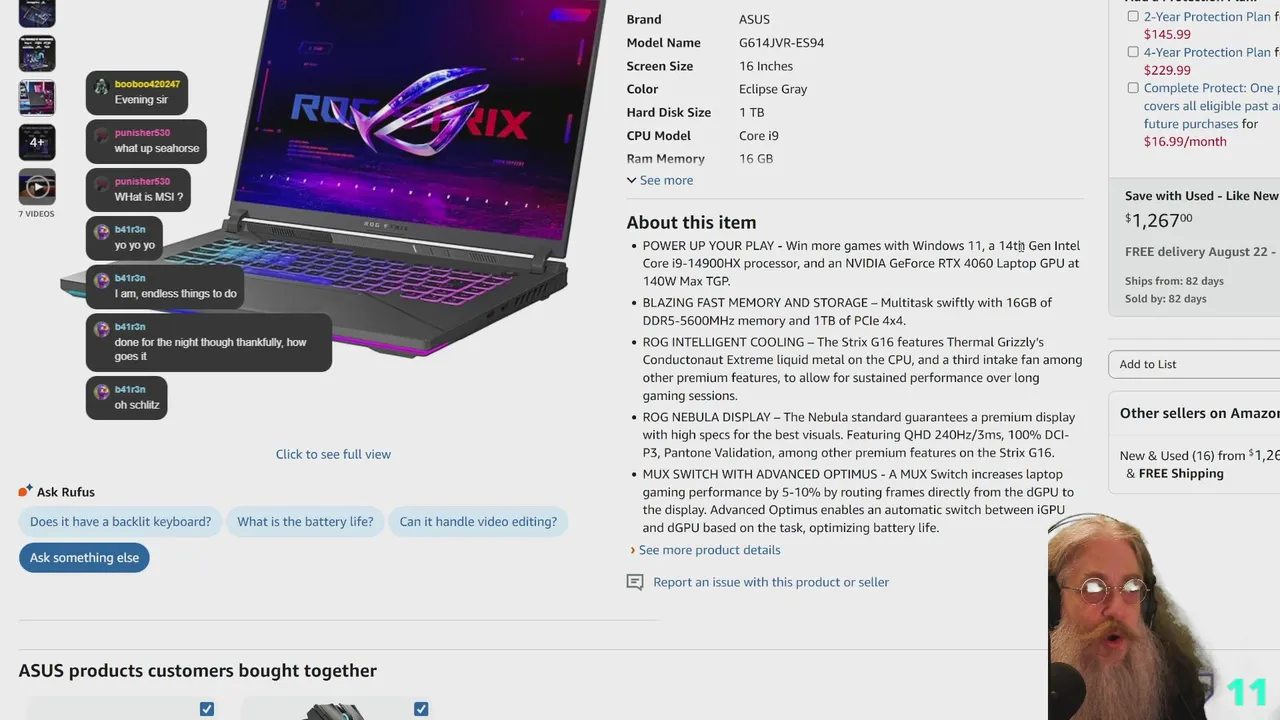Image resolution: width=1280 pixels, height=720 pixels.
Task: Click b41r3n's avatar next to 'oh schlitz'
Action: click(x=101, y=391)
